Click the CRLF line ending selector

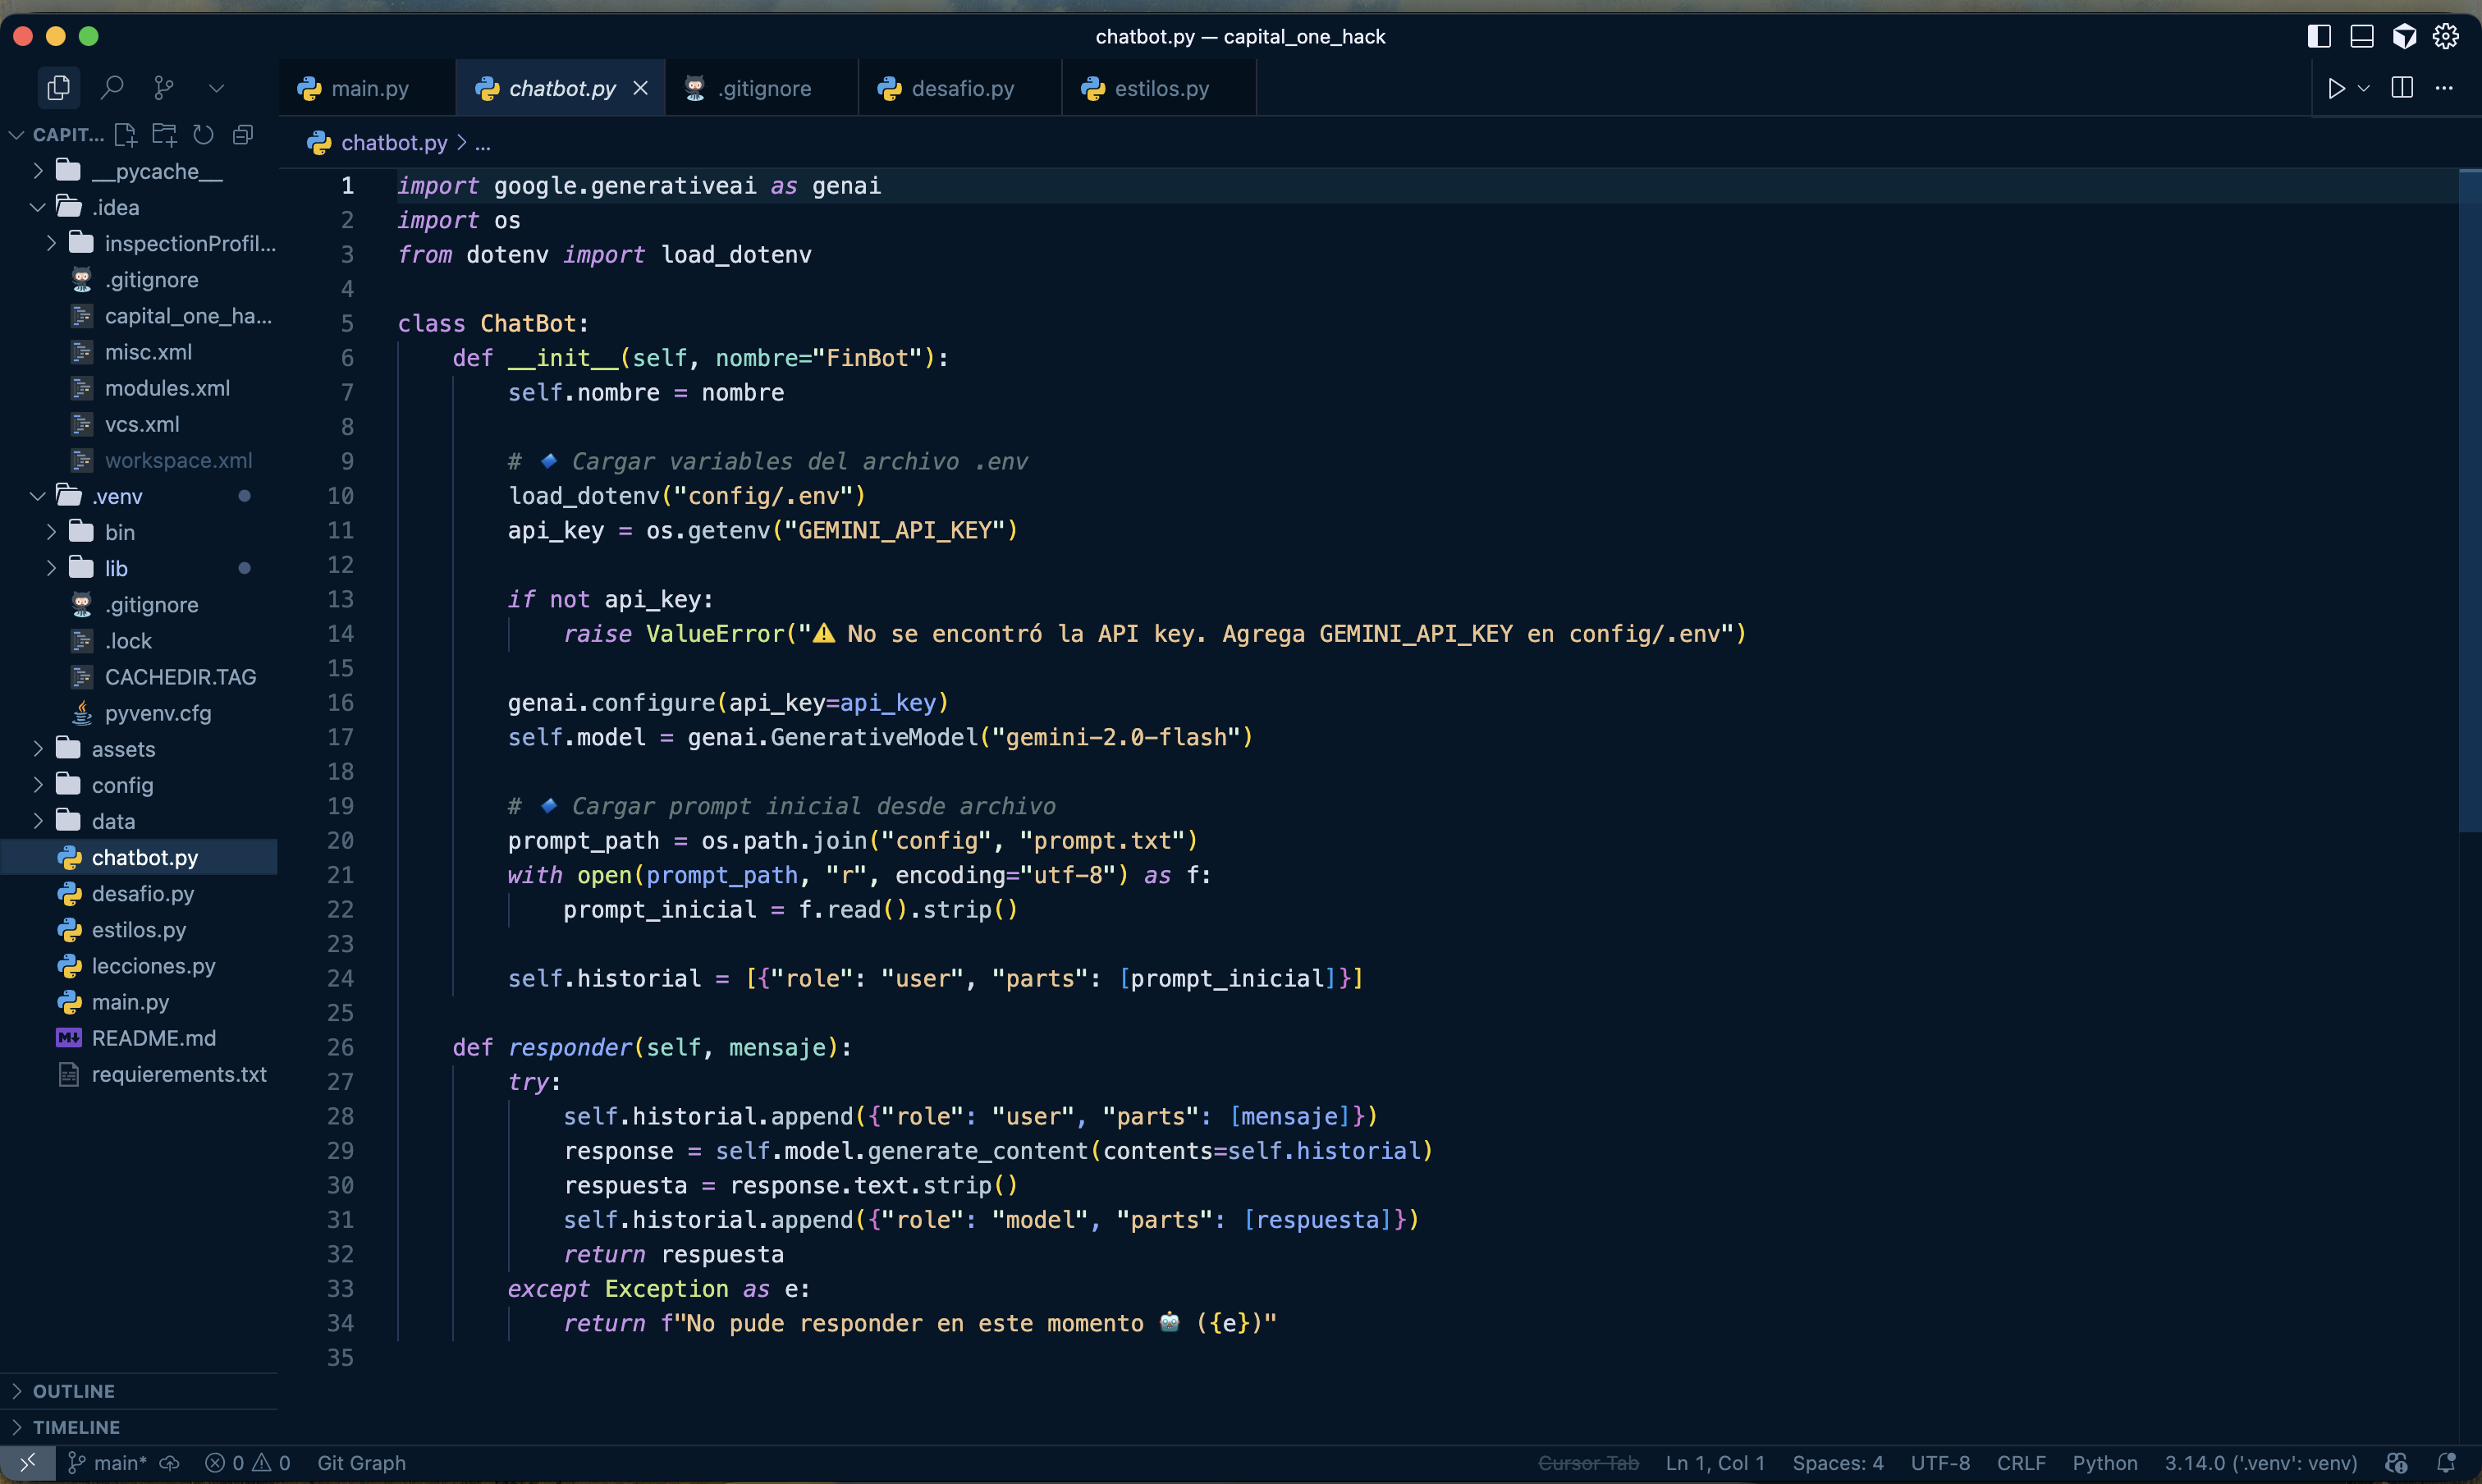(2021, 1463)
